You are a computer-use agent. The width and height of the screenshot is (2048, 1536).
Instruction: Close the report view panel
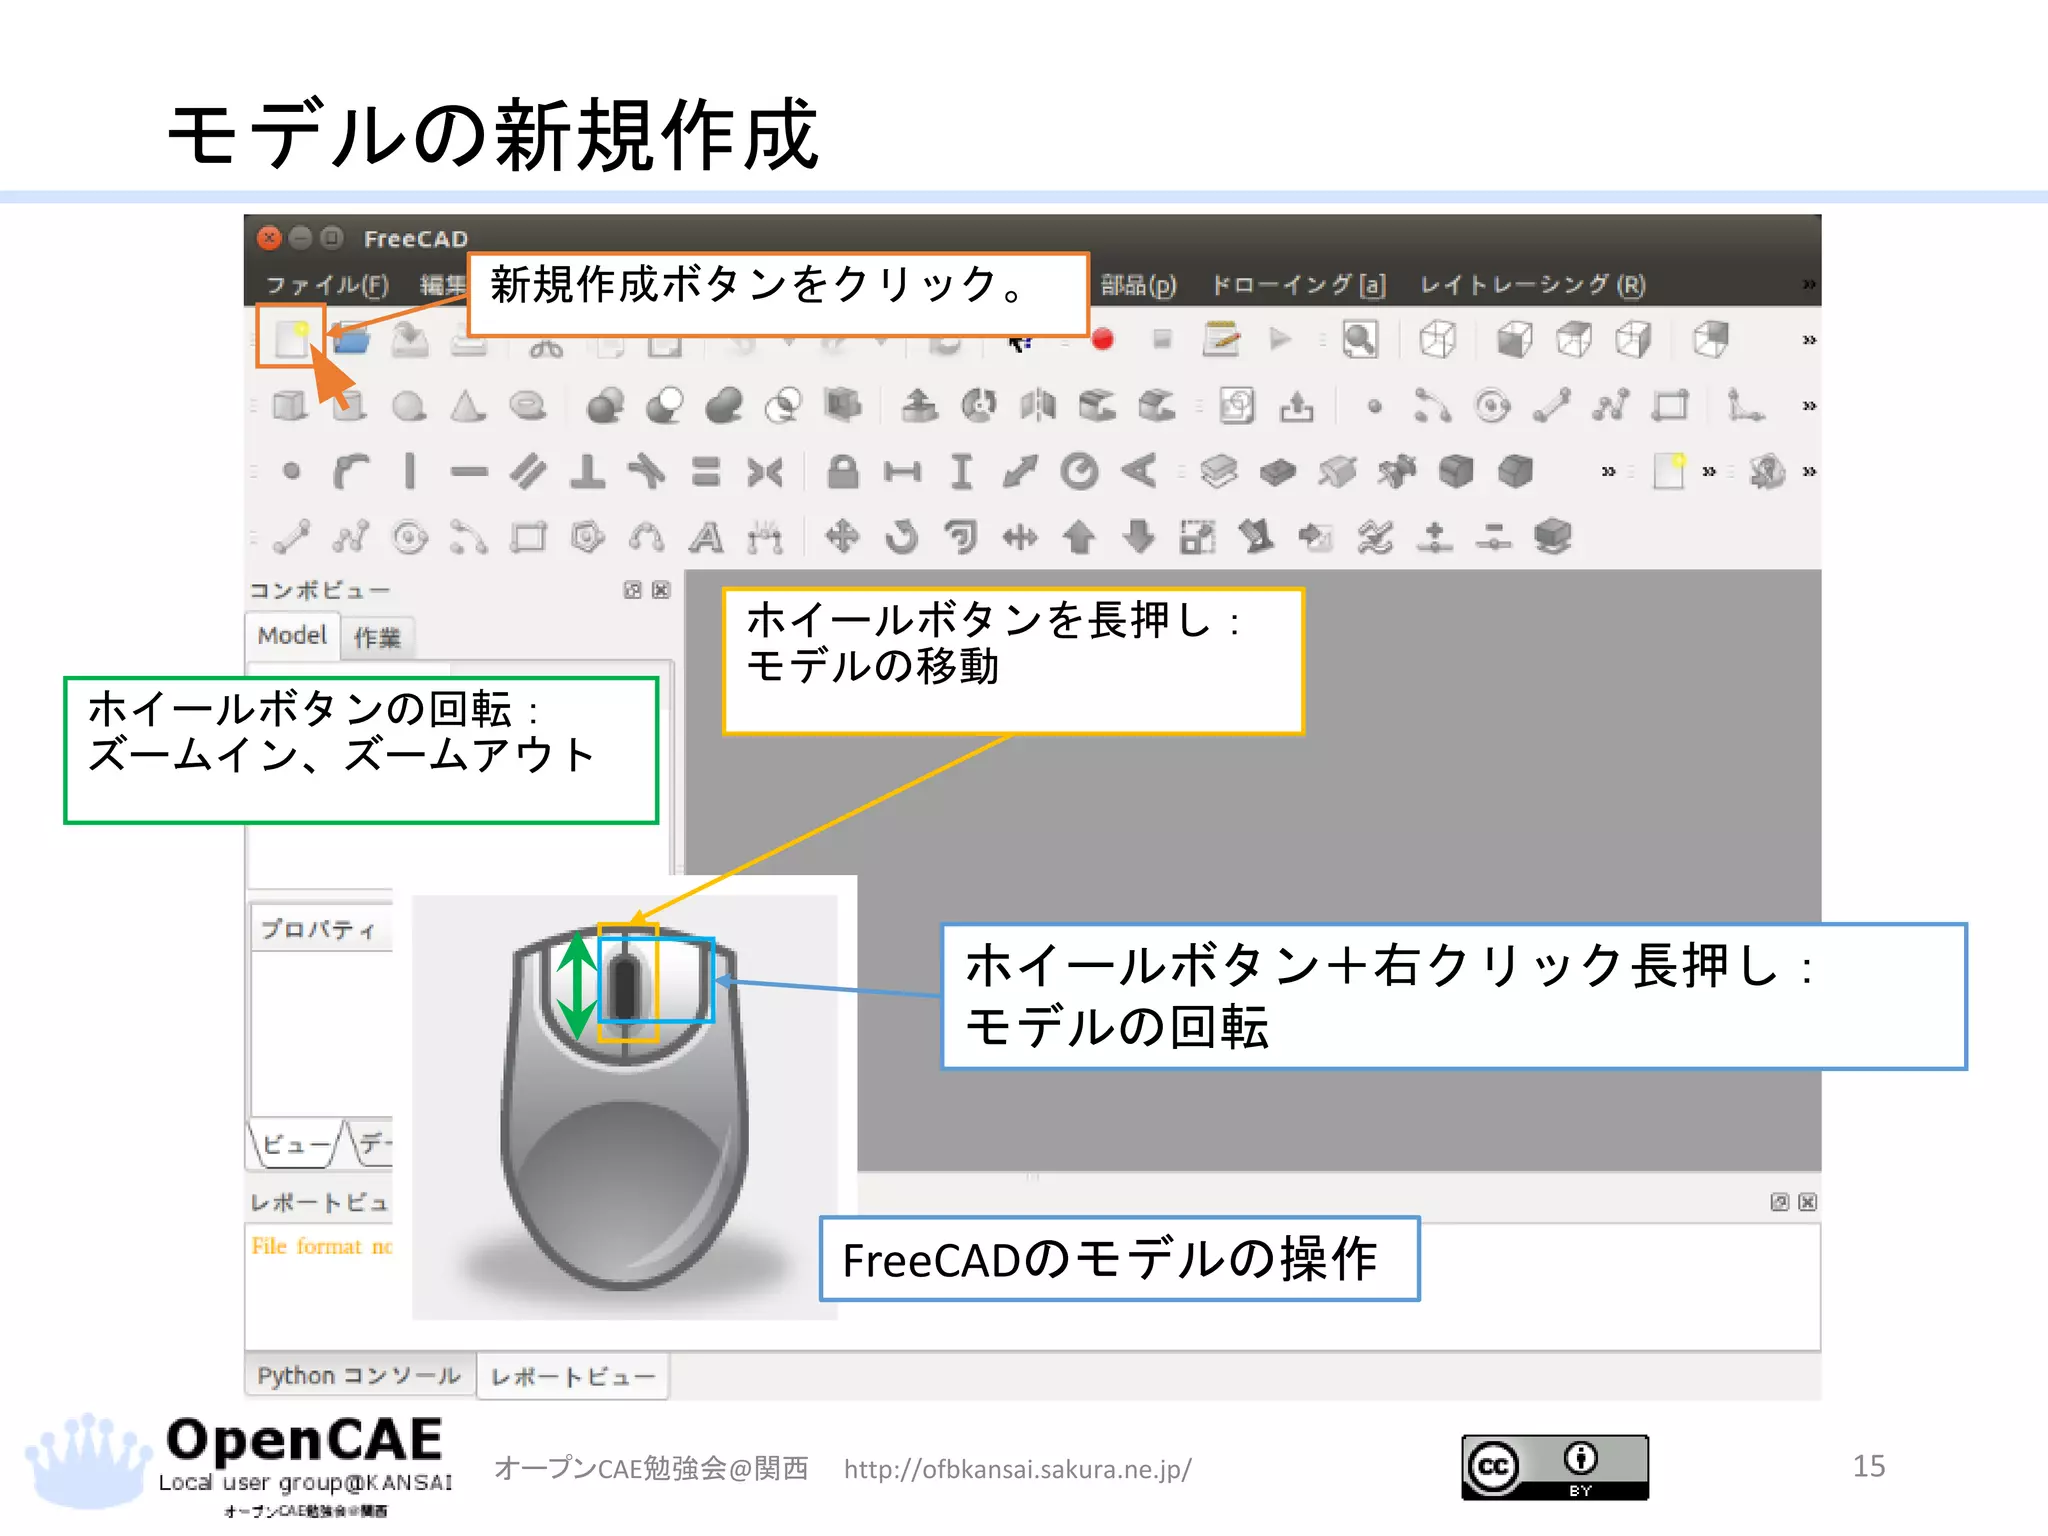click(x=1807, y=1202)
